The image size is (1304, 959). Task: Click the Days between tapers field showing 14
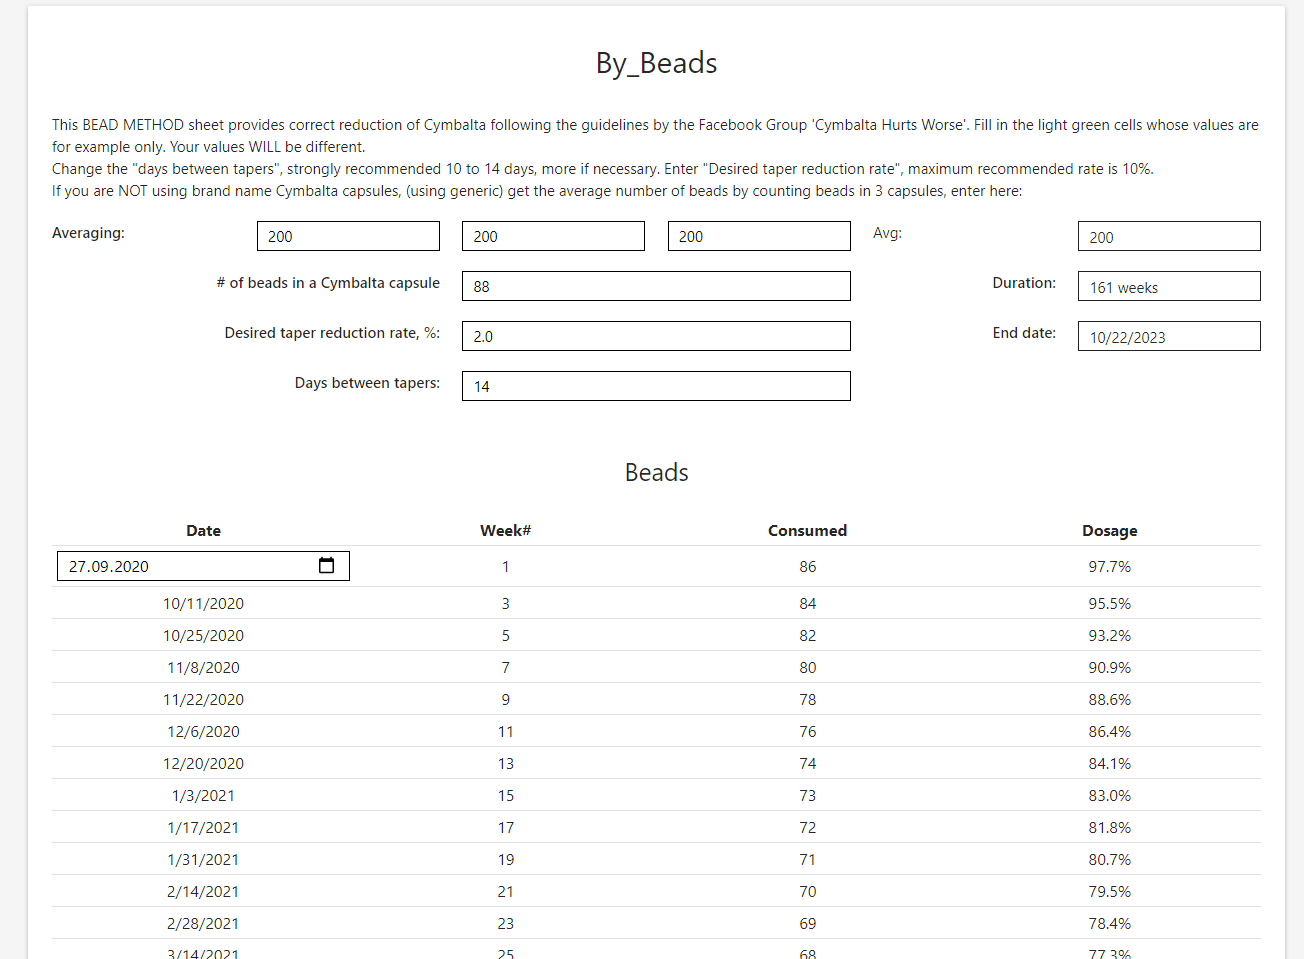point(656,385)
